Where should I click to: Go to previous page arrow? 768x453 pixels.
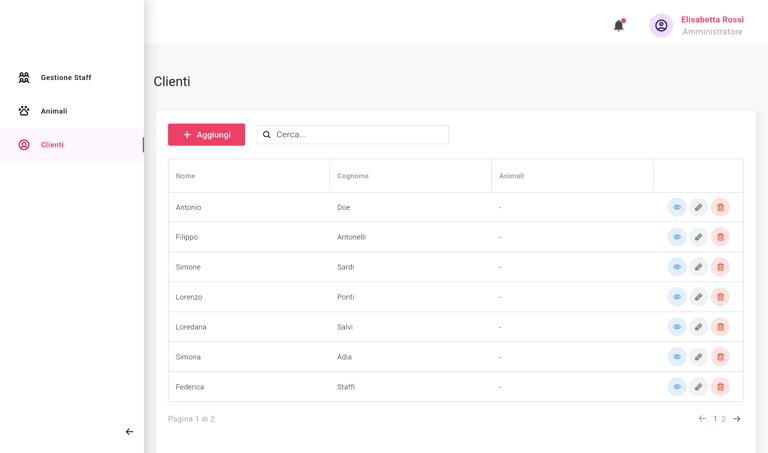pyautogui.click(x=702, y=419)
